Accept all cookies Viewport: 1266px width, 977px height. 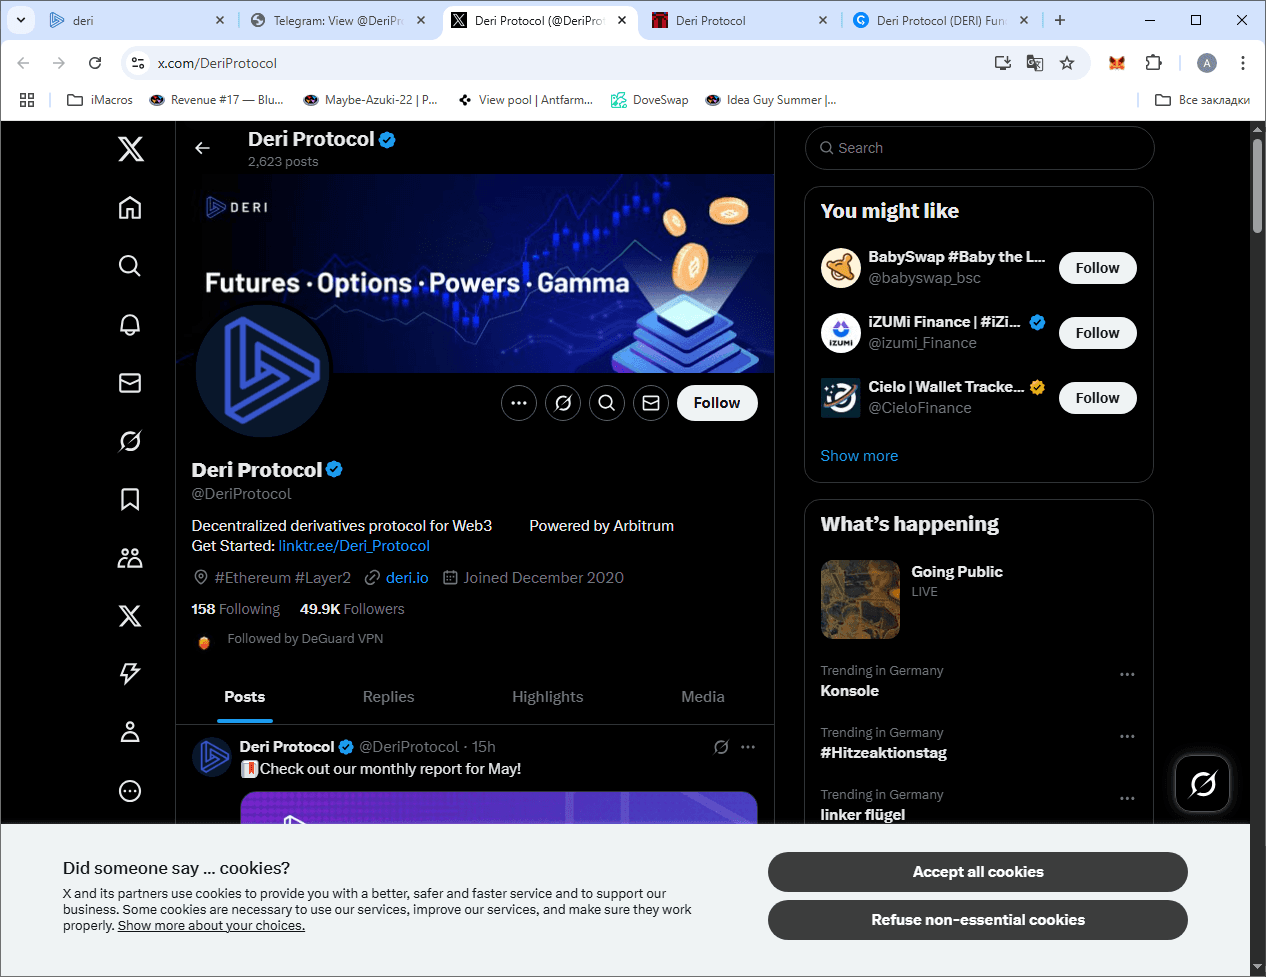point(978,872)
